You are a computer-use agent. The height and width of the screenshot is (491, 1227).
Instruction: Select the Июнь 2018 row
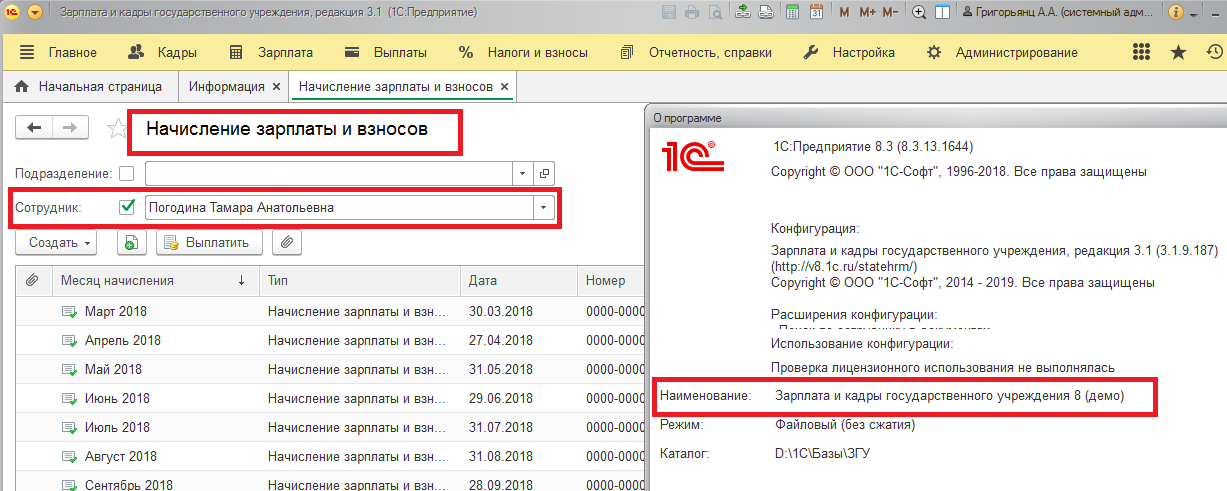coord(329,398)
